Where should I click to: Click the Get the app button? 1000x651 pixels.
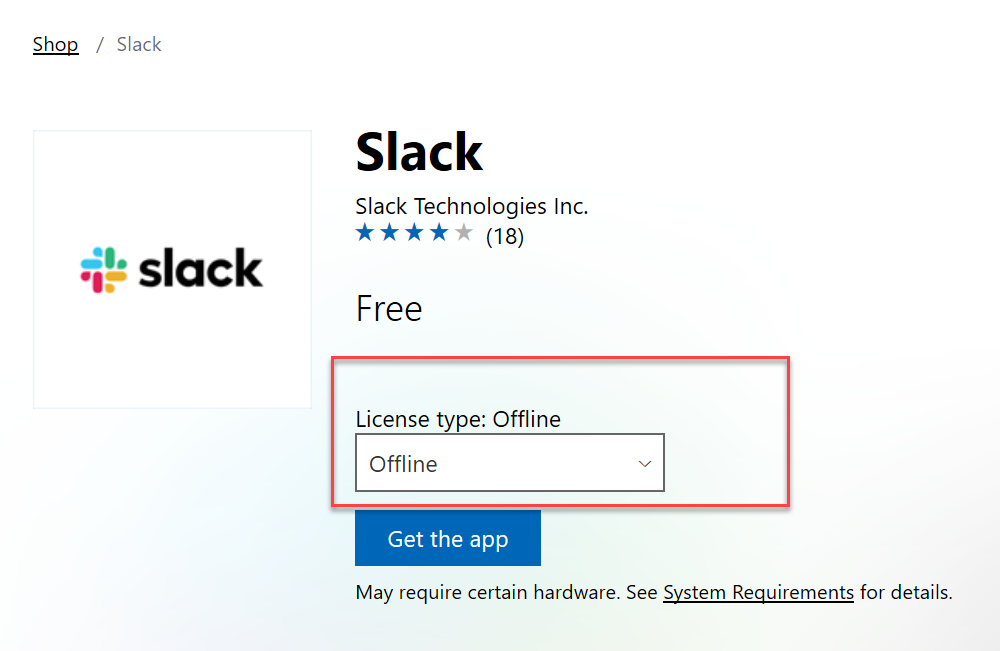448,538
